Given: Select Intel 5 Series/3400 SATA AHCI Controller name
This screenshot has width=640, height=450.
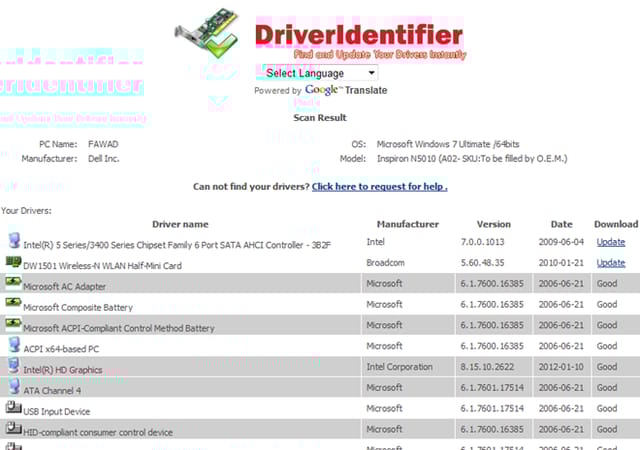Looking at the screenshot, I should (x=177, y=245).
